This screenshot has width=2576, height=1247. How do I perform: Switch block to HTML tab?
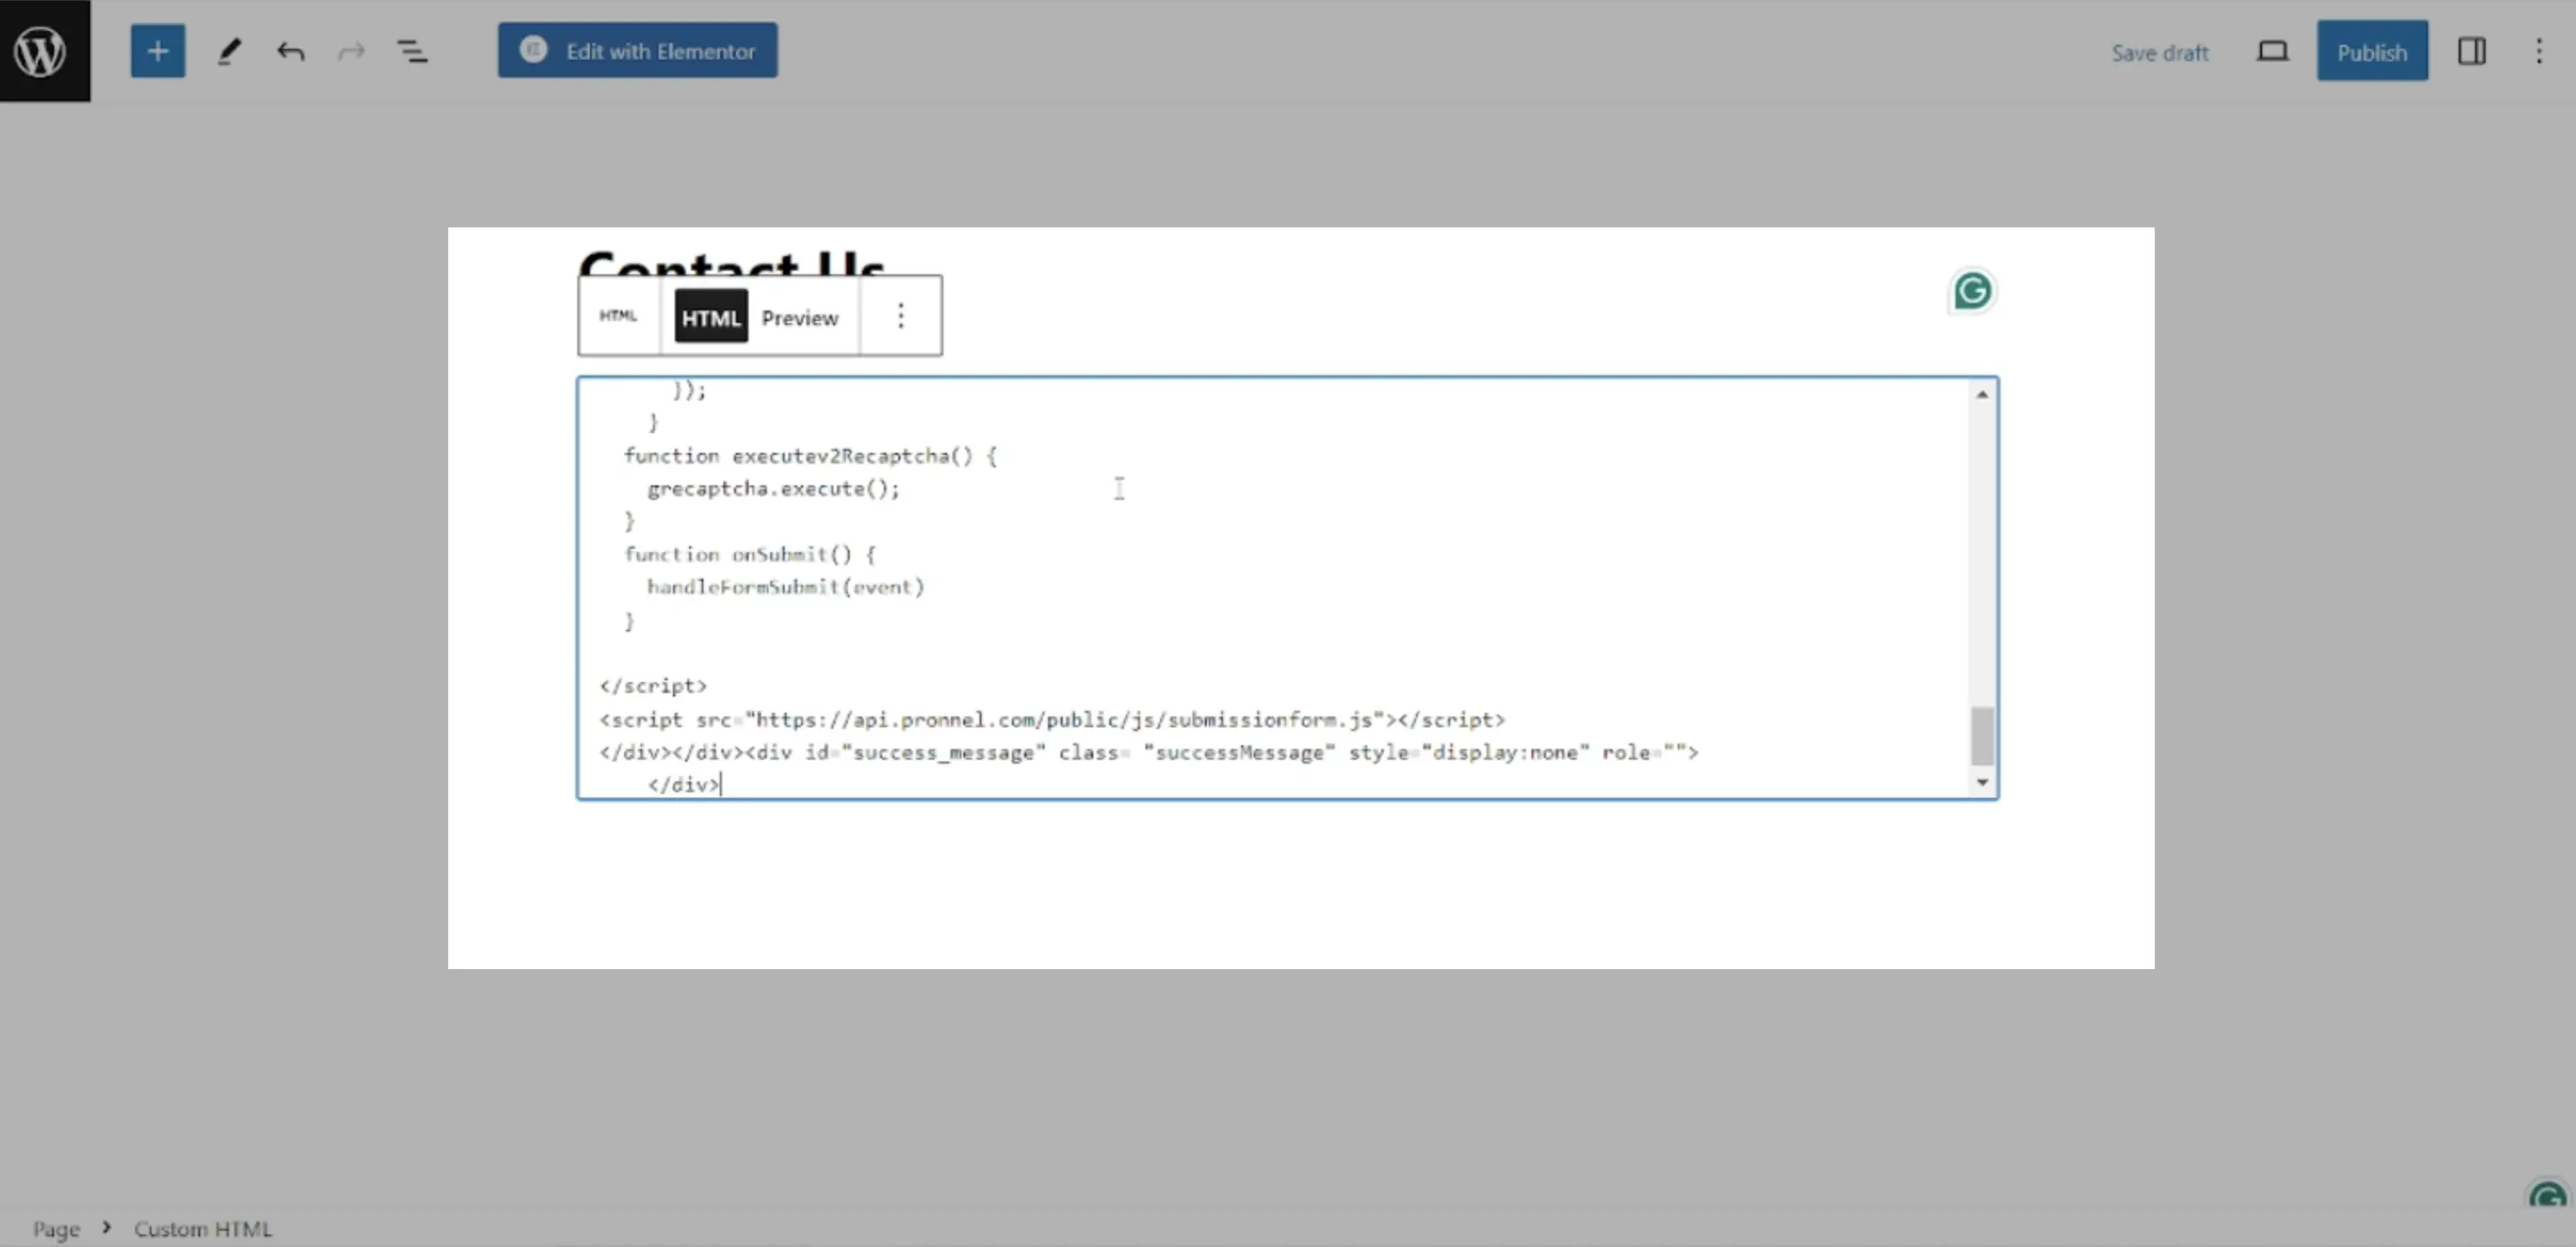tap(711, 317)
